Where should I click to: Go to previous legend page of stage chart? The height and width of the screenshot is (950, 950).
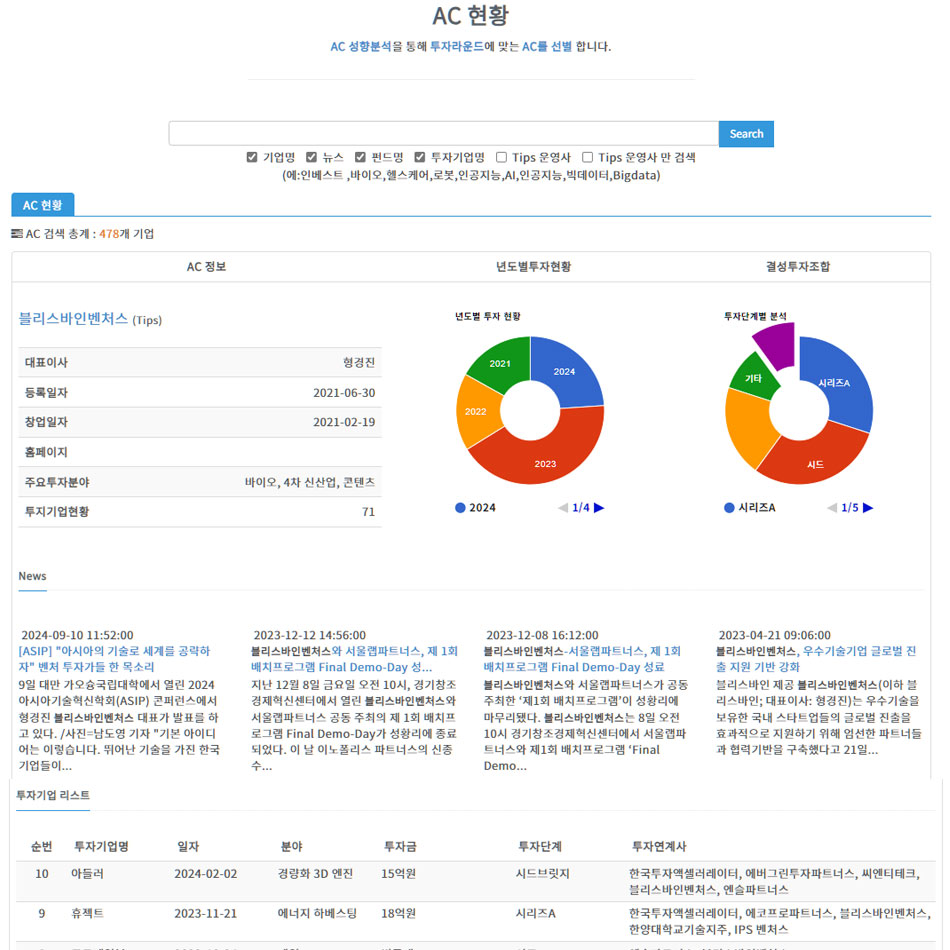(x=832, y=508)
